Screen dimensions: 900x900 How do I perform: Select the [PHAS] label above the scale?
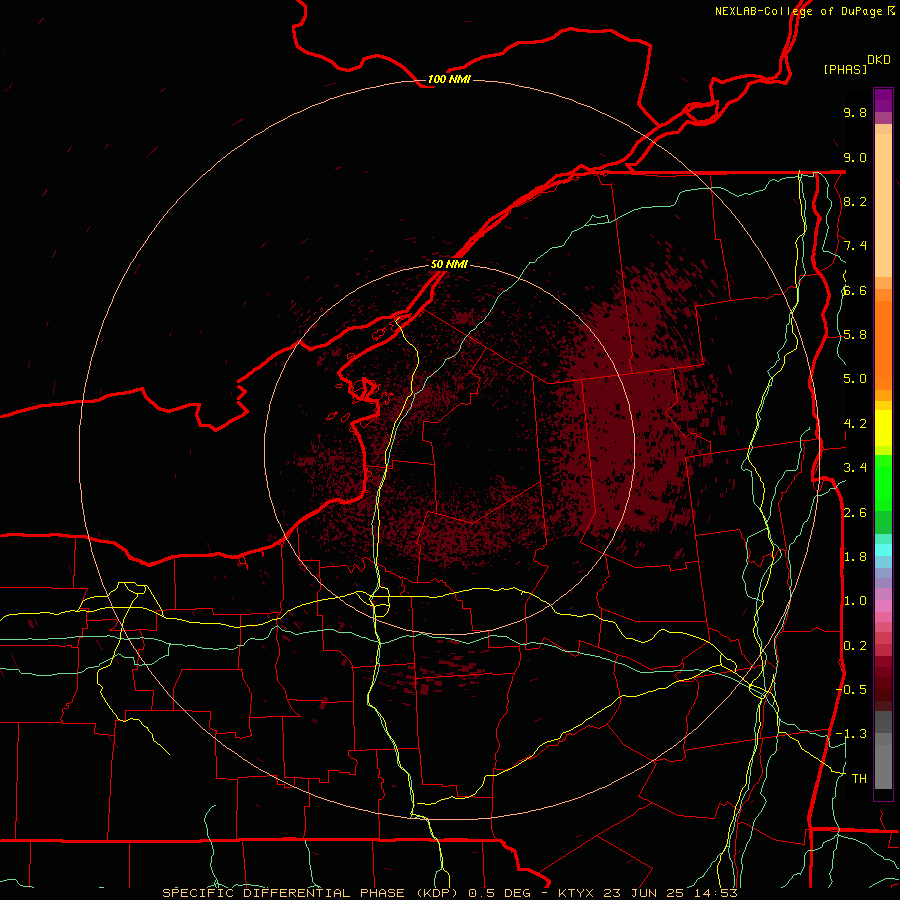click(x=844, y=69)
